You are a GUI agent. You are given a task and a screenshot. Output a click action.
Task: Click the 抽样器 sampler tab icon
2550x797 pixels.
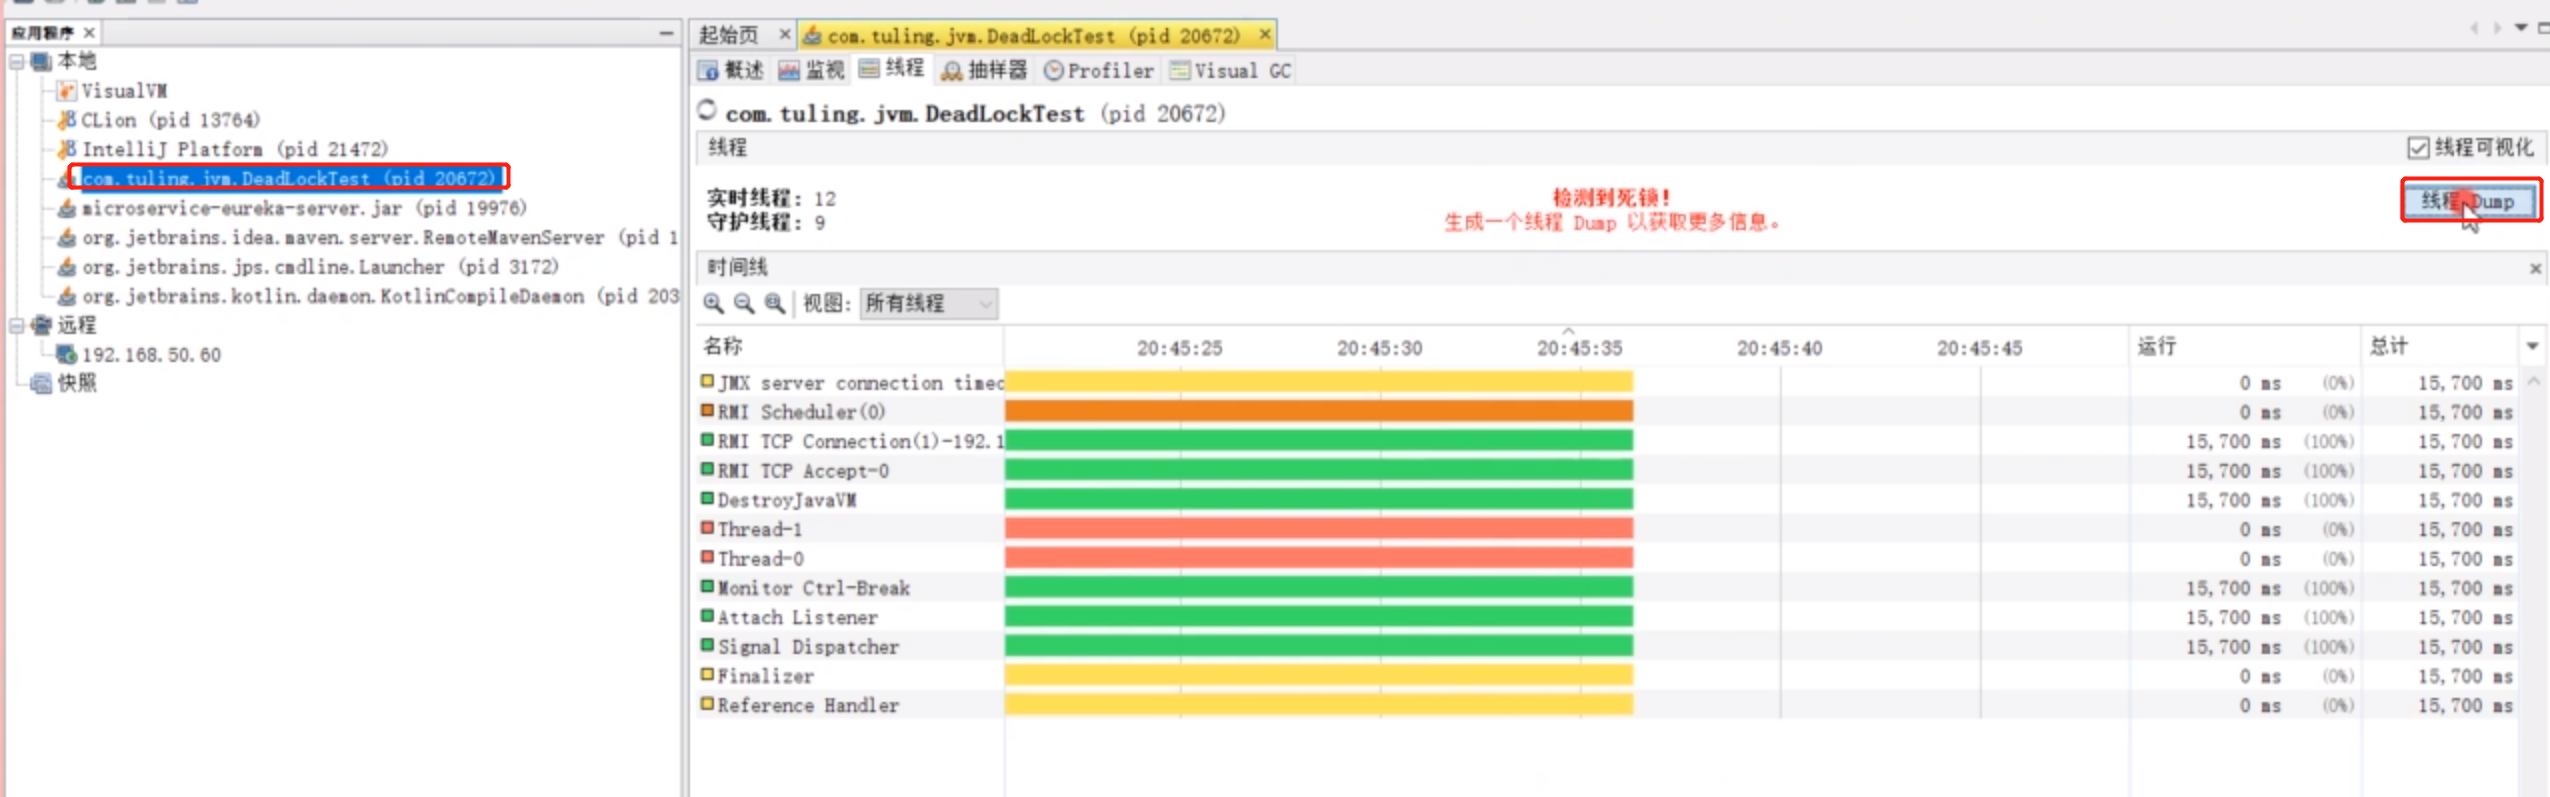952,71
